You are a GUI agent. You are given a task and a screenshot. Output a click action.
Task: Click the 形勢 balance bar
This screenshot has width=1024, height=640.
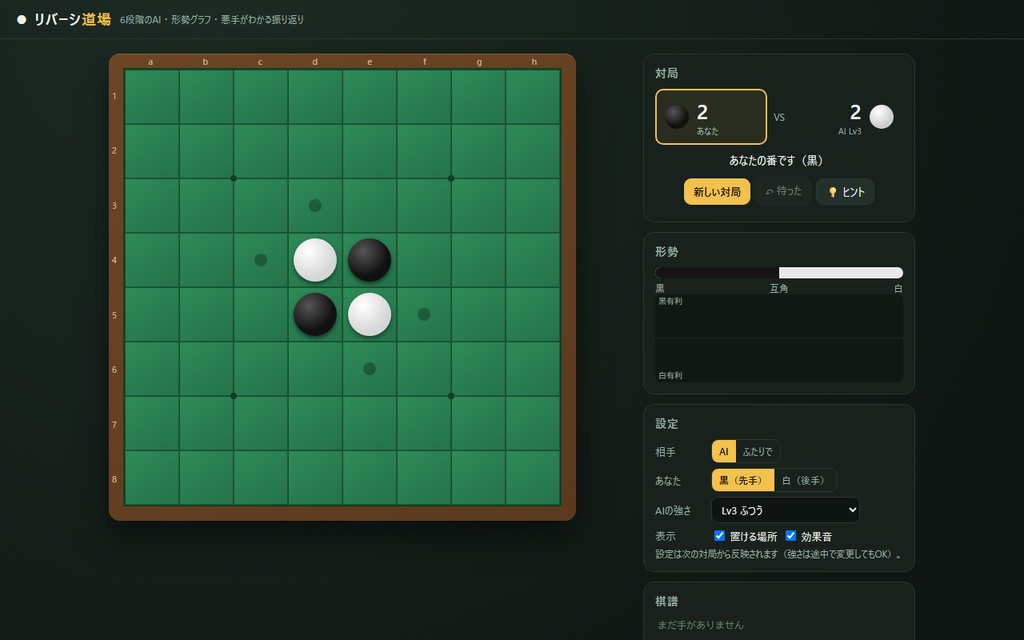point(779,273)
